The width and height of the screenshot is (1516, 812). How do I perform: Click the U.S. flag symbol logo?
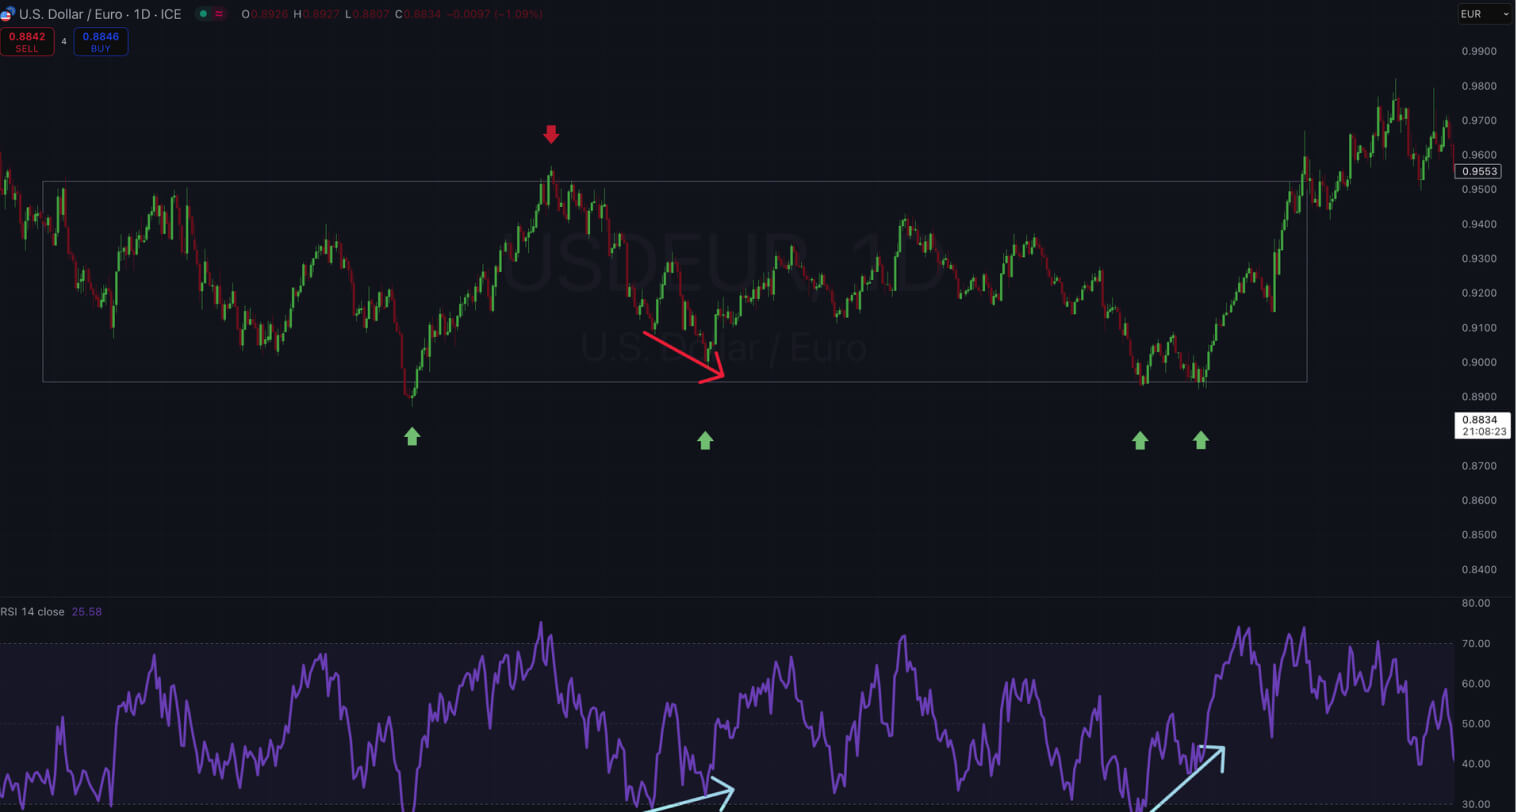pyautogui.click(x=9, y=14)
